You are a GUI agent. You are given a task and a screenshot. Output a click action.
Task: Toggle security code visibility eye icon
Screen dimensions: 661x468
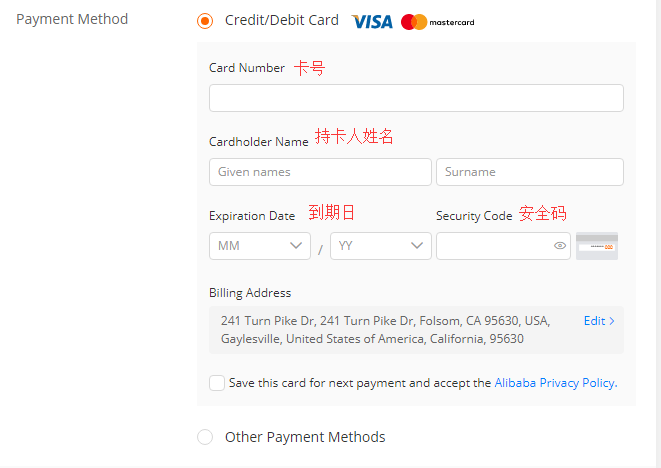[x=560, y=246]
